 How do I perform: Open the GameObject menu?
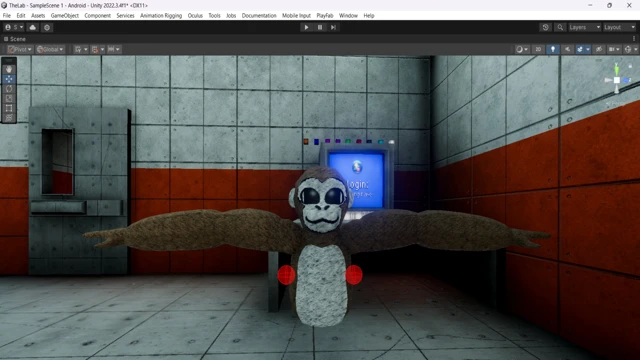tap(64, 16)
